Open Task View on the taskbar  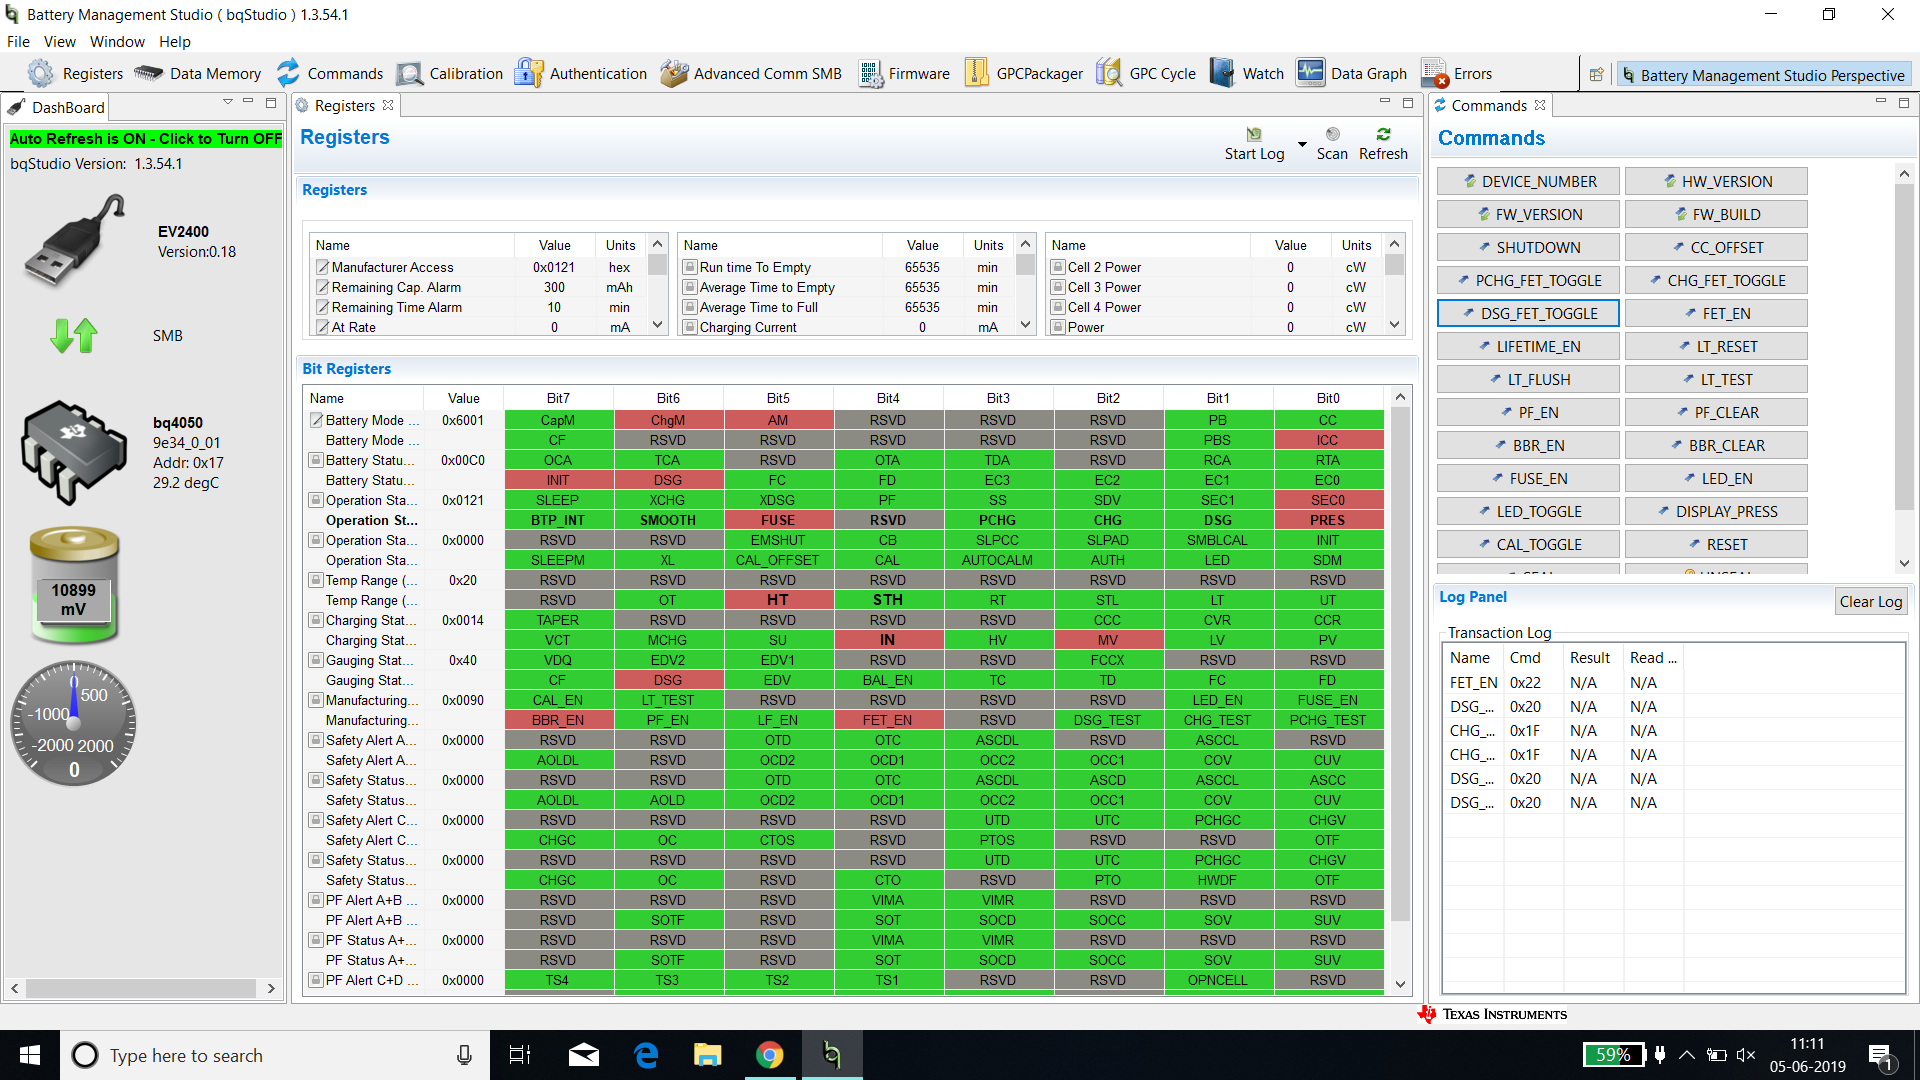[520, 1055]
